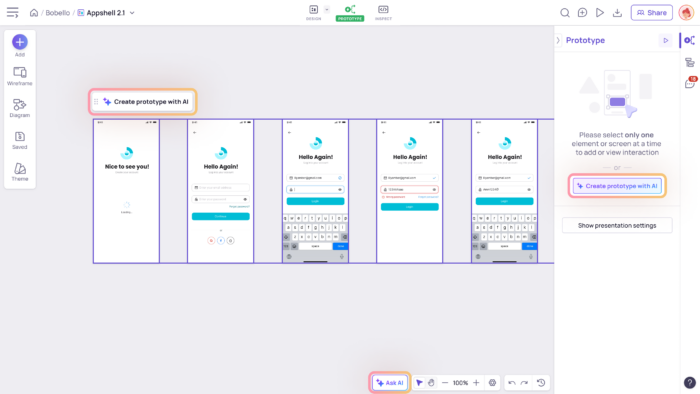Redo the last action
The height and width of the screenshot is (394, 700).
[525, 383]
